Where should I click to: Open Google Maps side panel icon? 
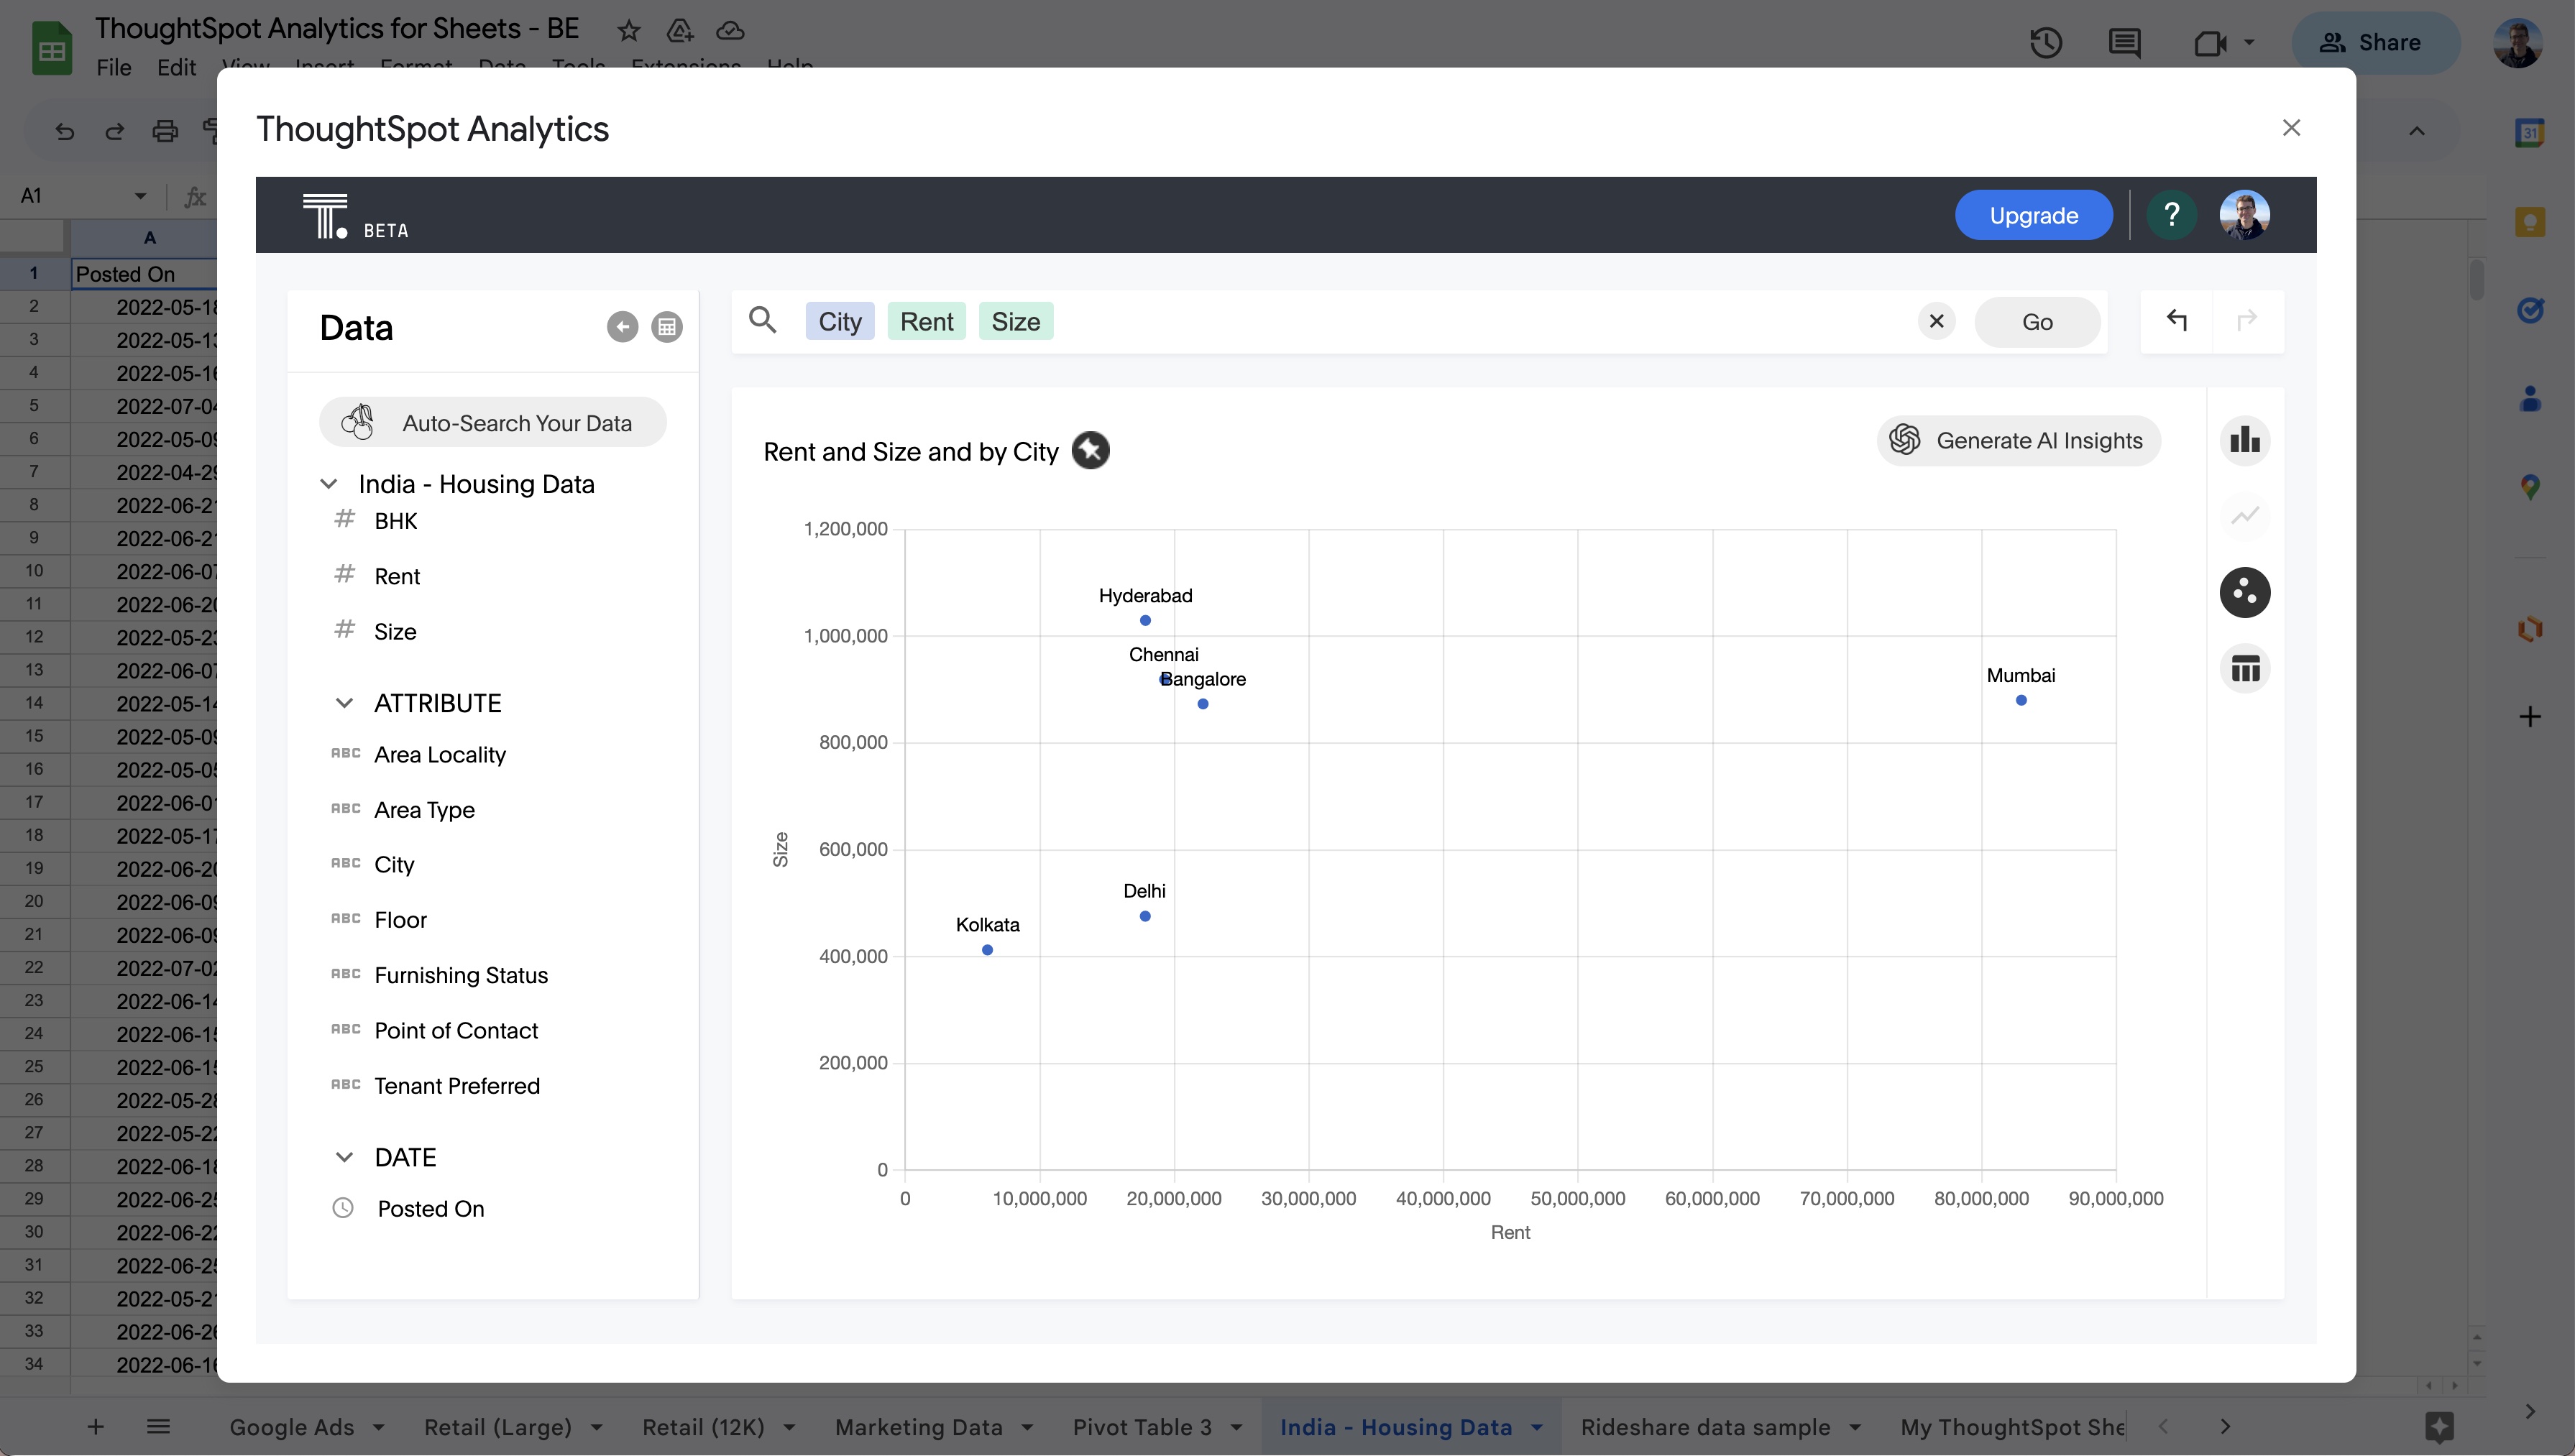[2530, 487]
